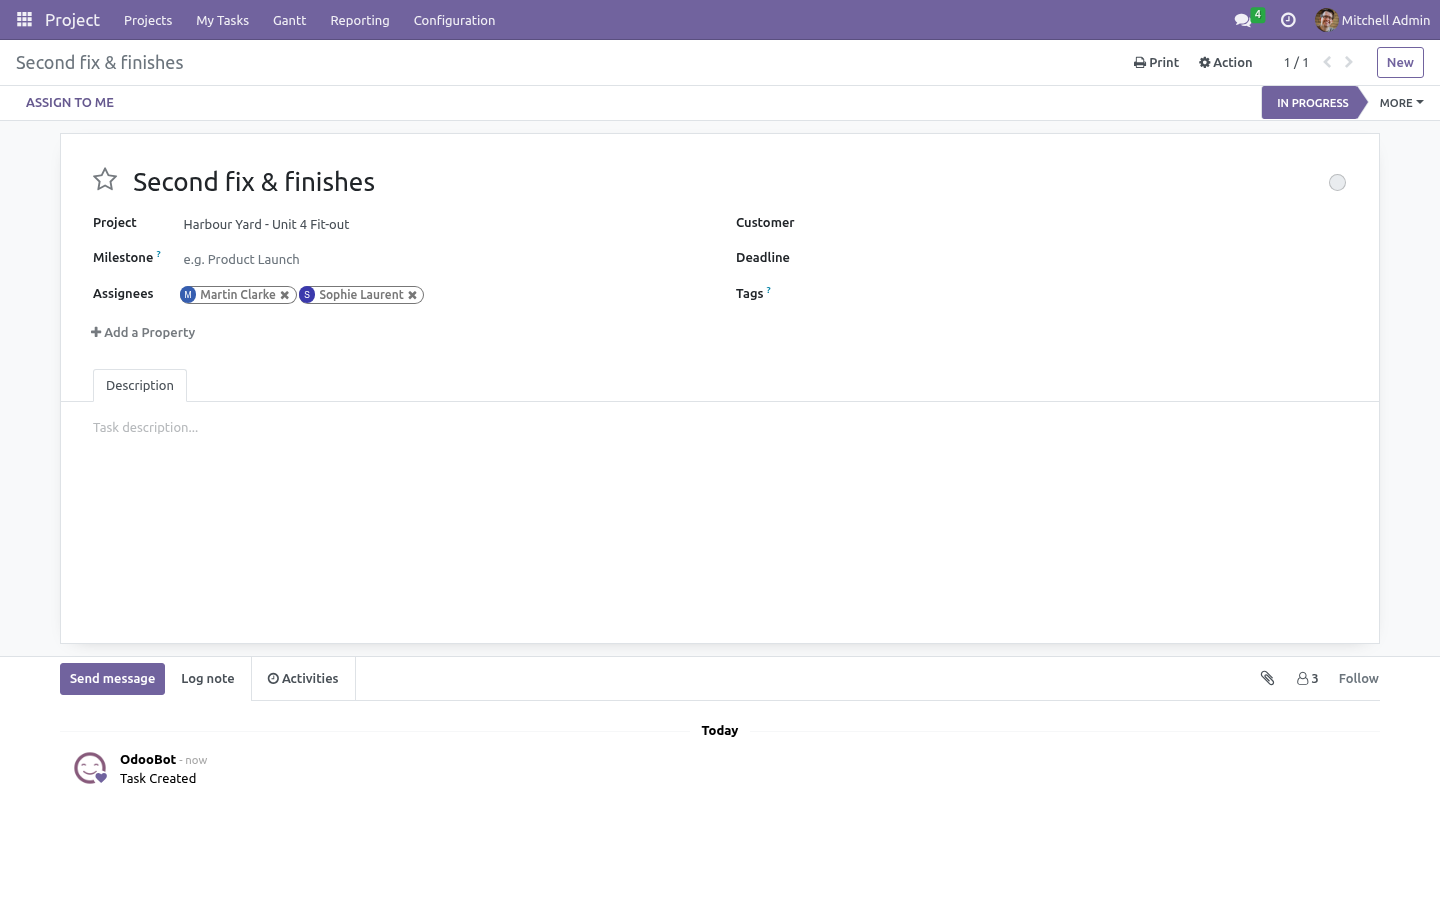Open the Action gear menu
This screenshot has width=1440, height=900.
pos(1225,62)
